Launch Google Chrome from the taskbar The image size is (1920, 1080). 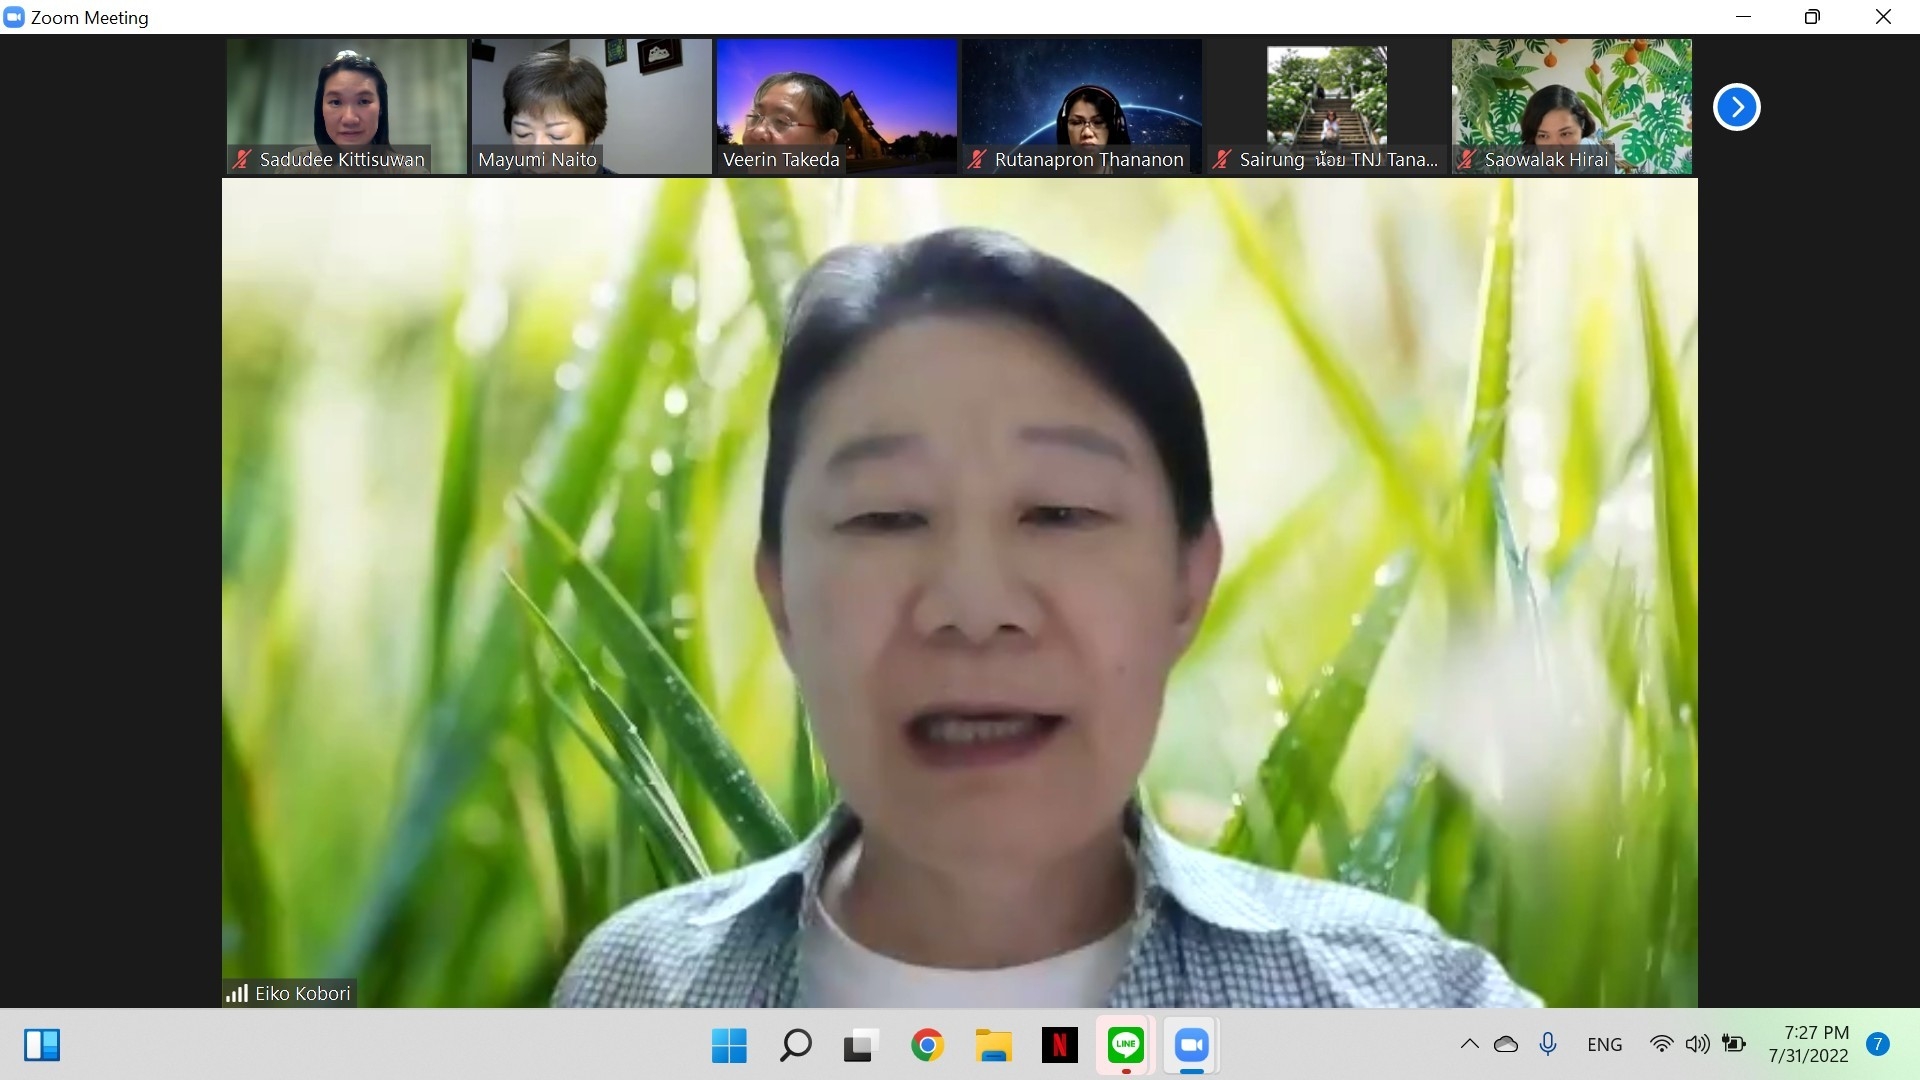927,1045
